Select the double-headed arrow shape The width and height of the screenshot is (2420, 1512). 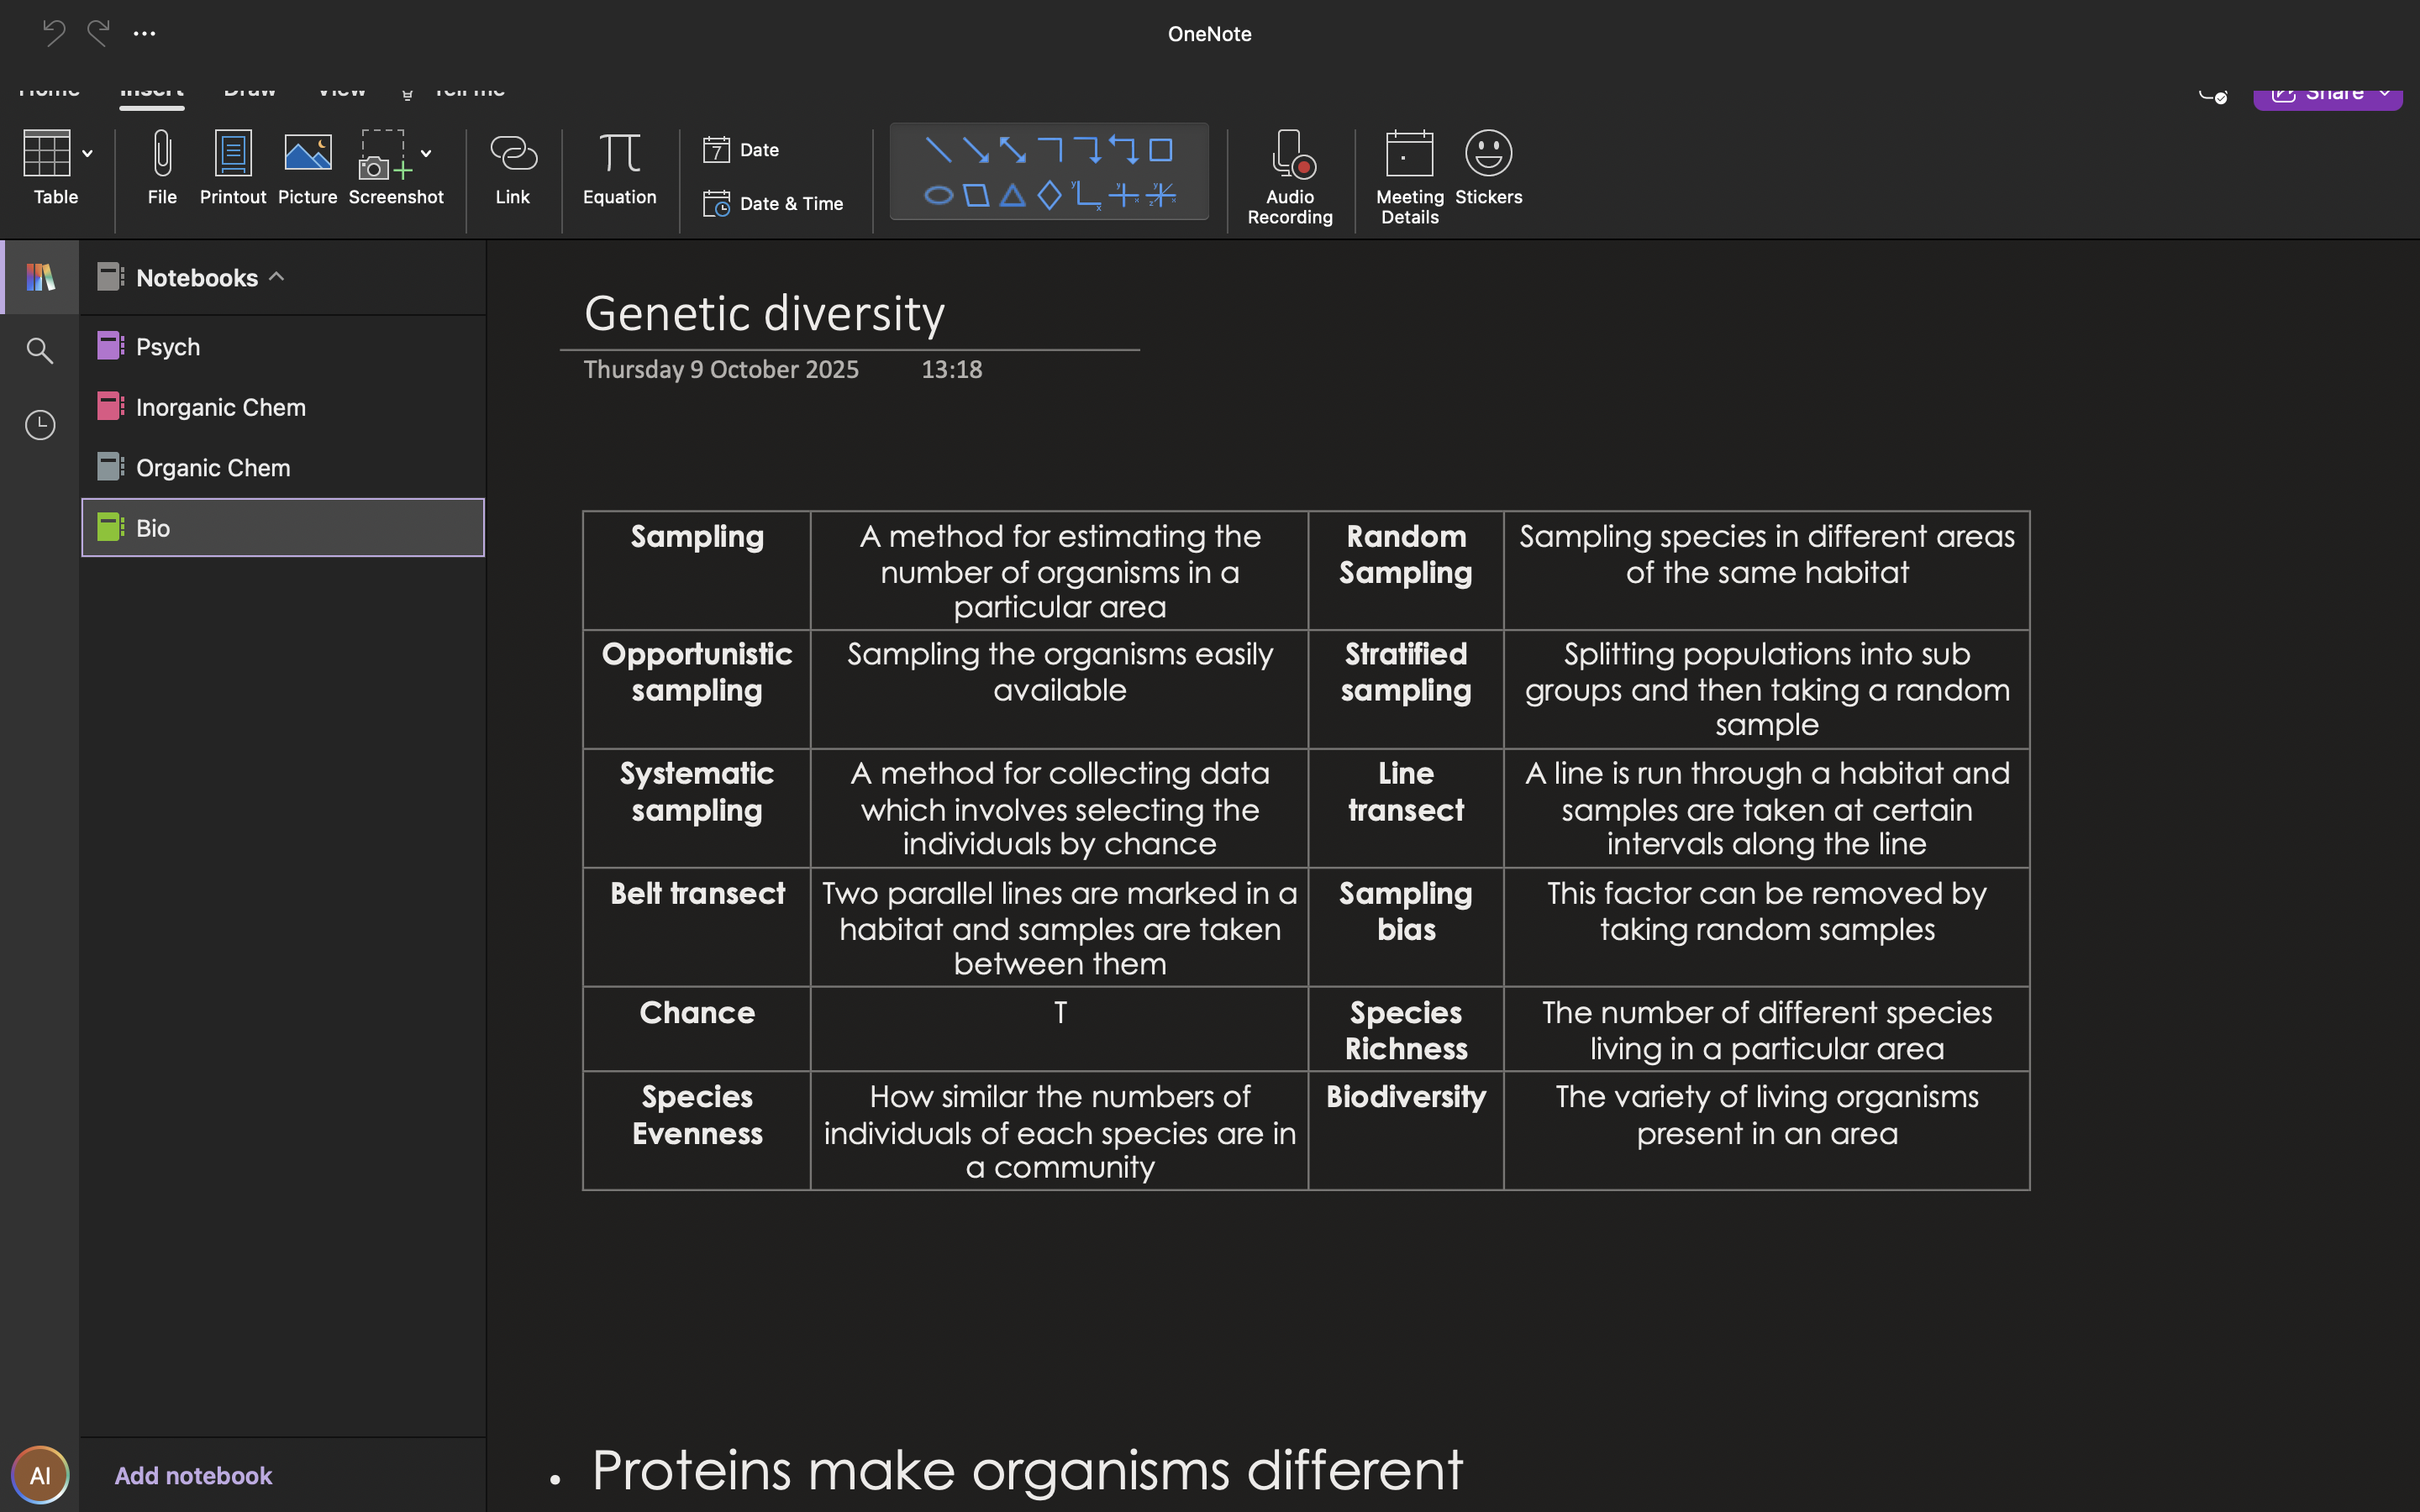(x=1012, y=151)
